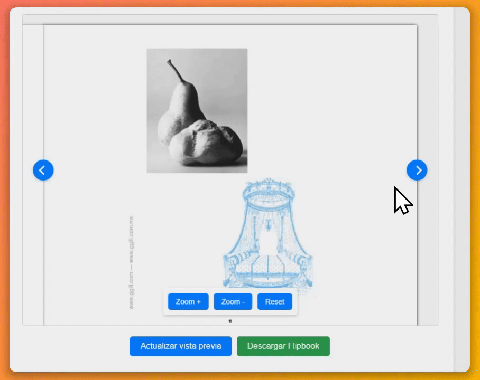
Task: Select the blue canopy bed illustration
Action: click(268, 233)
